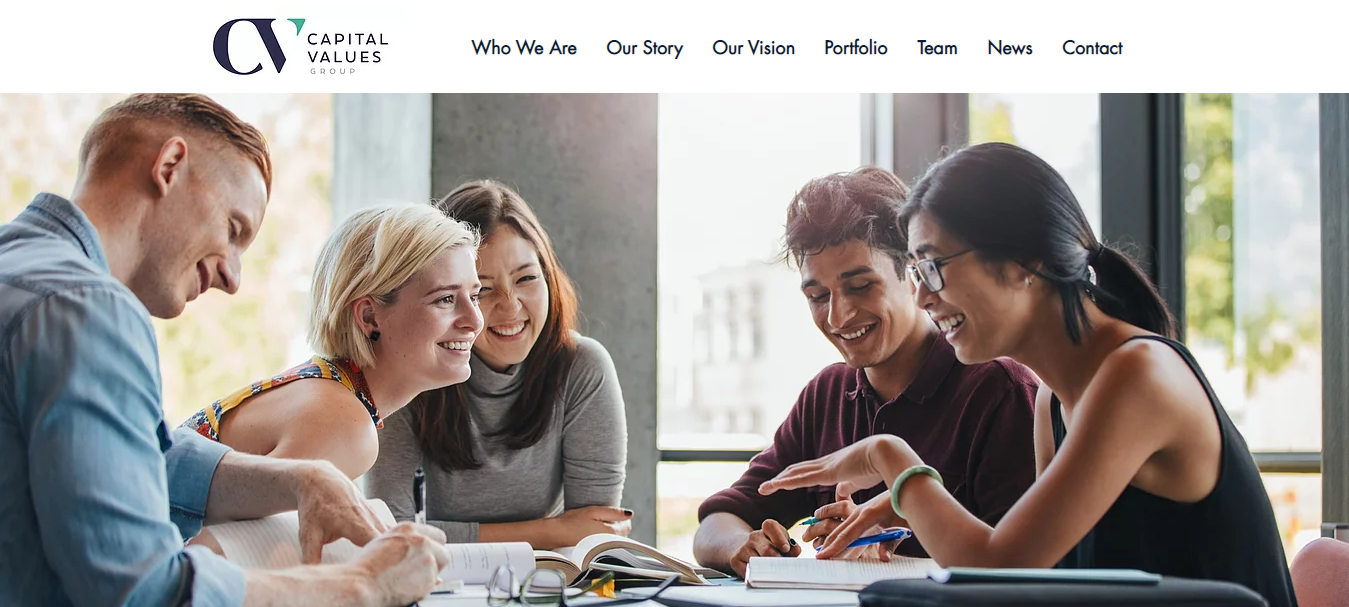Screen dimensions: 1349x607
Task: Click the green triangle accent in logo
Action: pos(296,26)
